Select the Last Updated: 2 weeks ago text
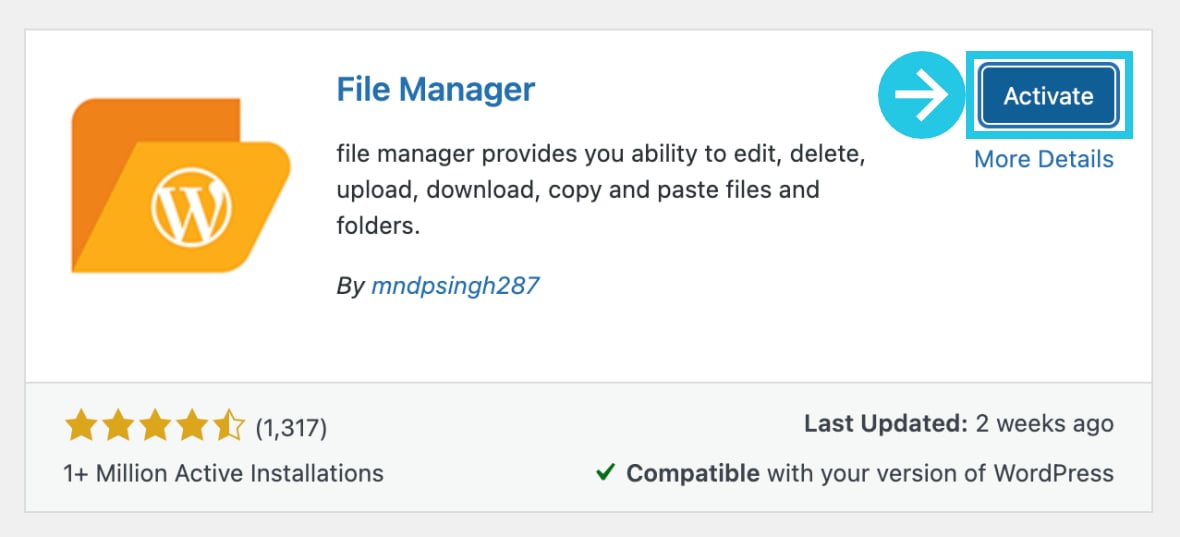 tap(959, 423)
